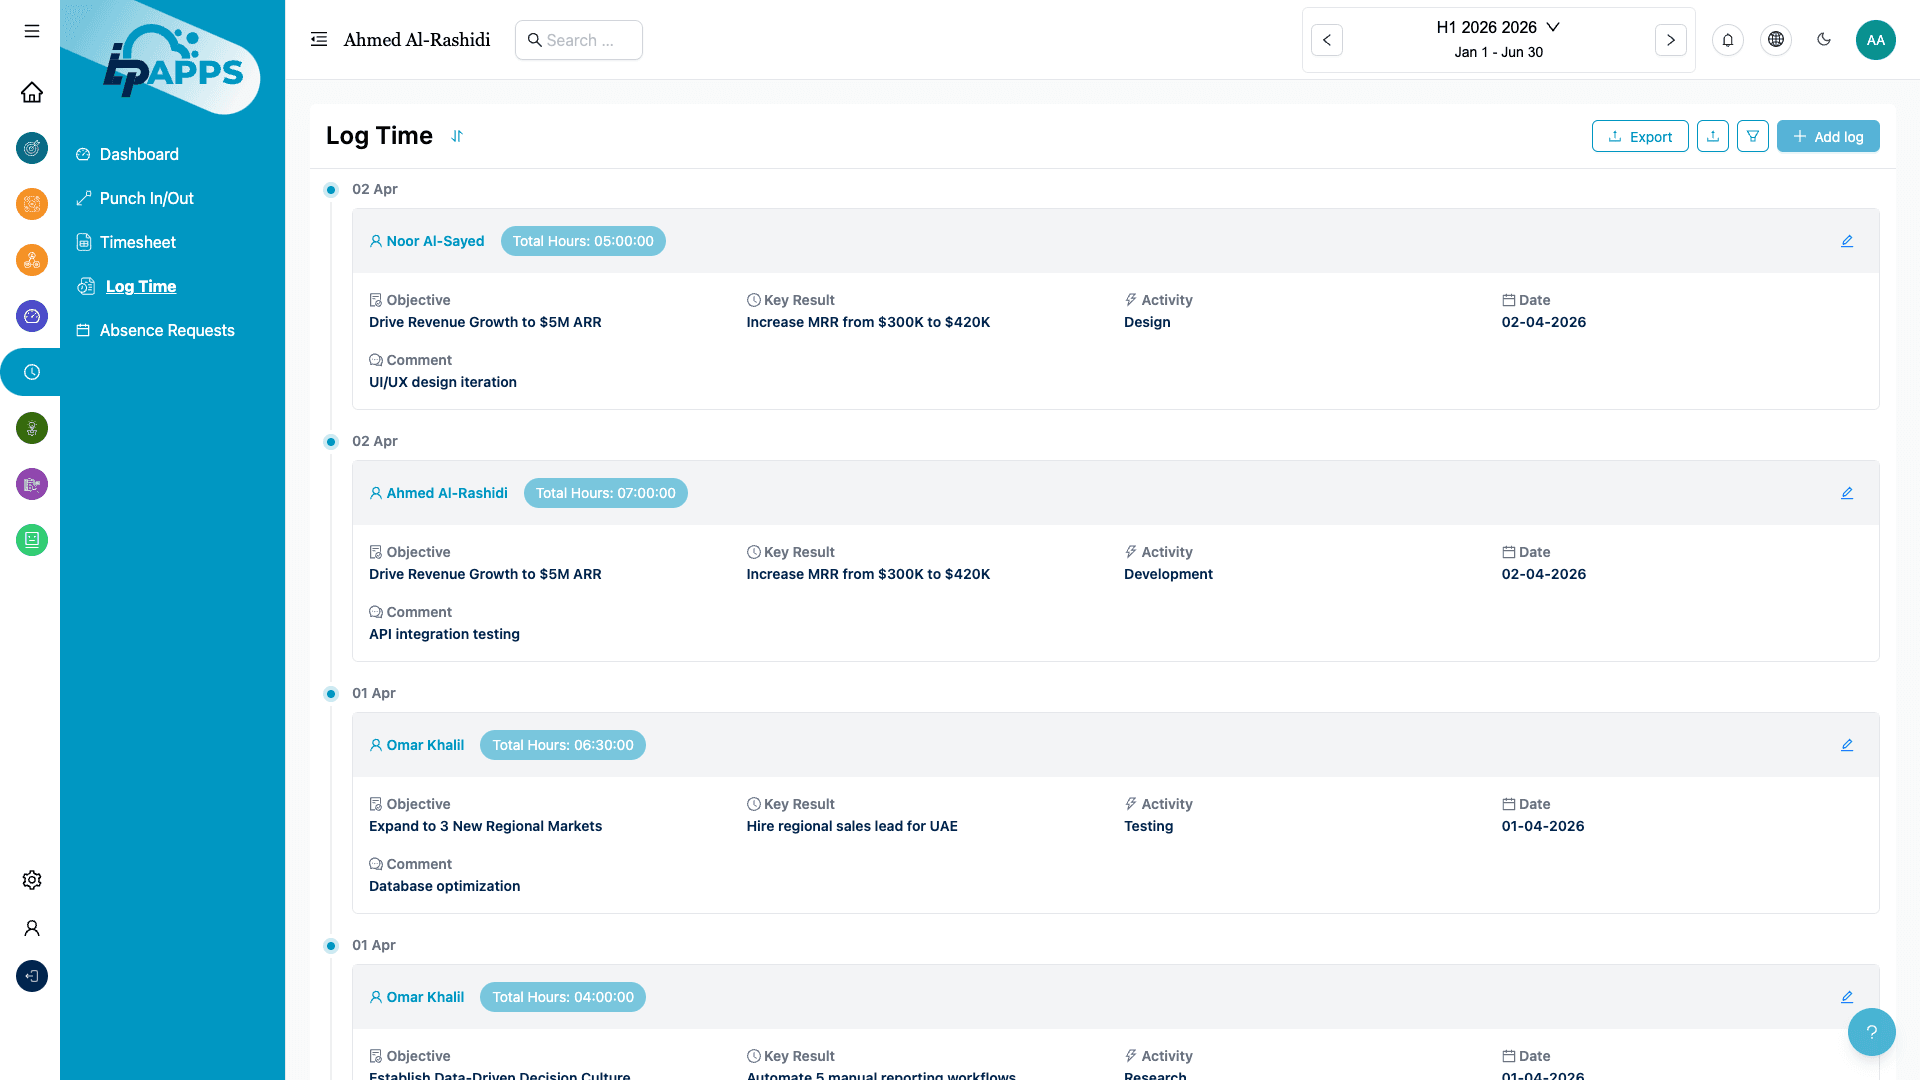The height and width of the screenshot is (1080, 1920).
Task: Toggle dark mode moon icon
Action: coord(1823,40)
